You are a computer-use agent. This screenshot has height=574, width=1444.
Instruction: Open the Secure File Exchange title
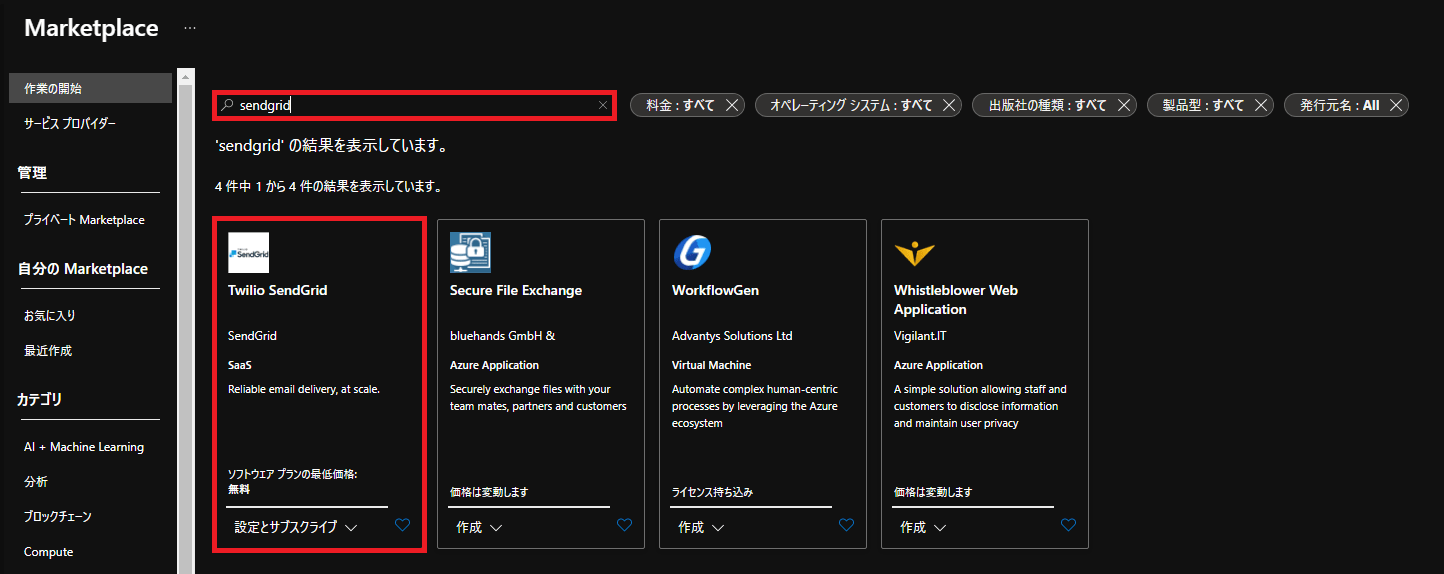point(516,290)
